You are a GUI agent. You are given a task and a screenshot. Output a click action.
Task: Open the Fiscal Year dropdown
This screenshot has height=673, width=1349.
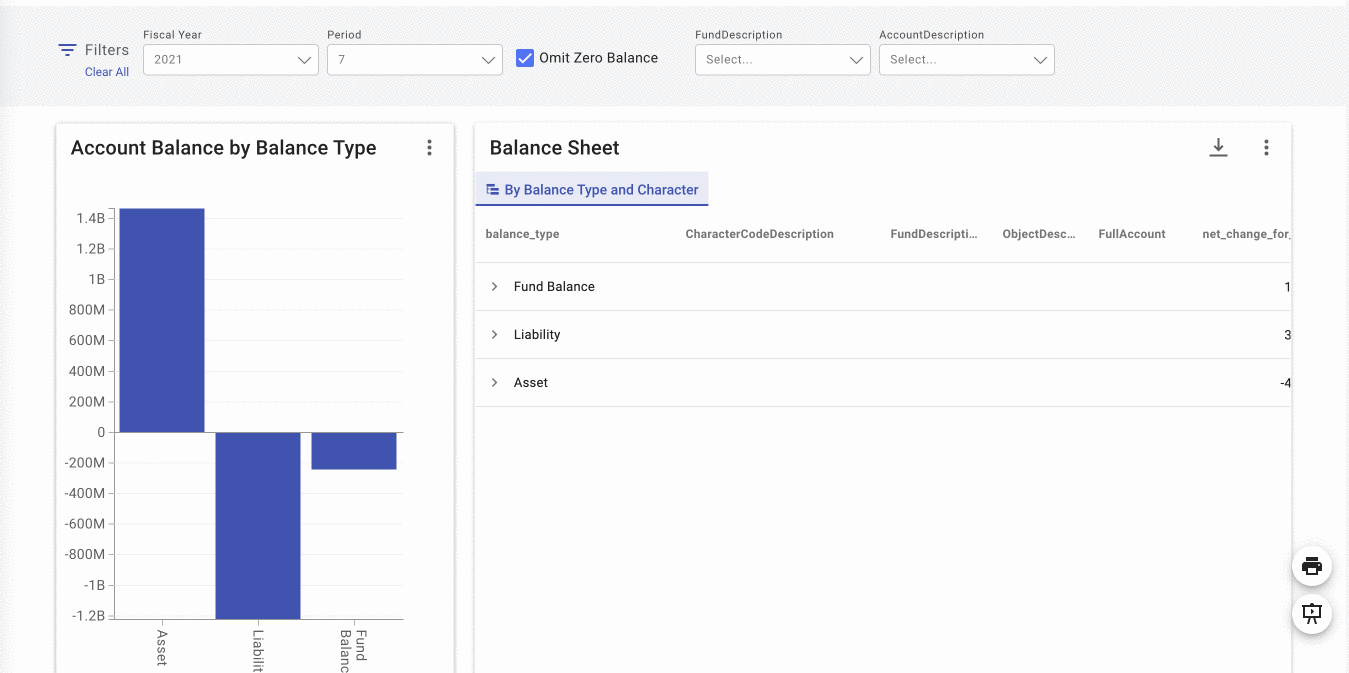pos(231,60)
